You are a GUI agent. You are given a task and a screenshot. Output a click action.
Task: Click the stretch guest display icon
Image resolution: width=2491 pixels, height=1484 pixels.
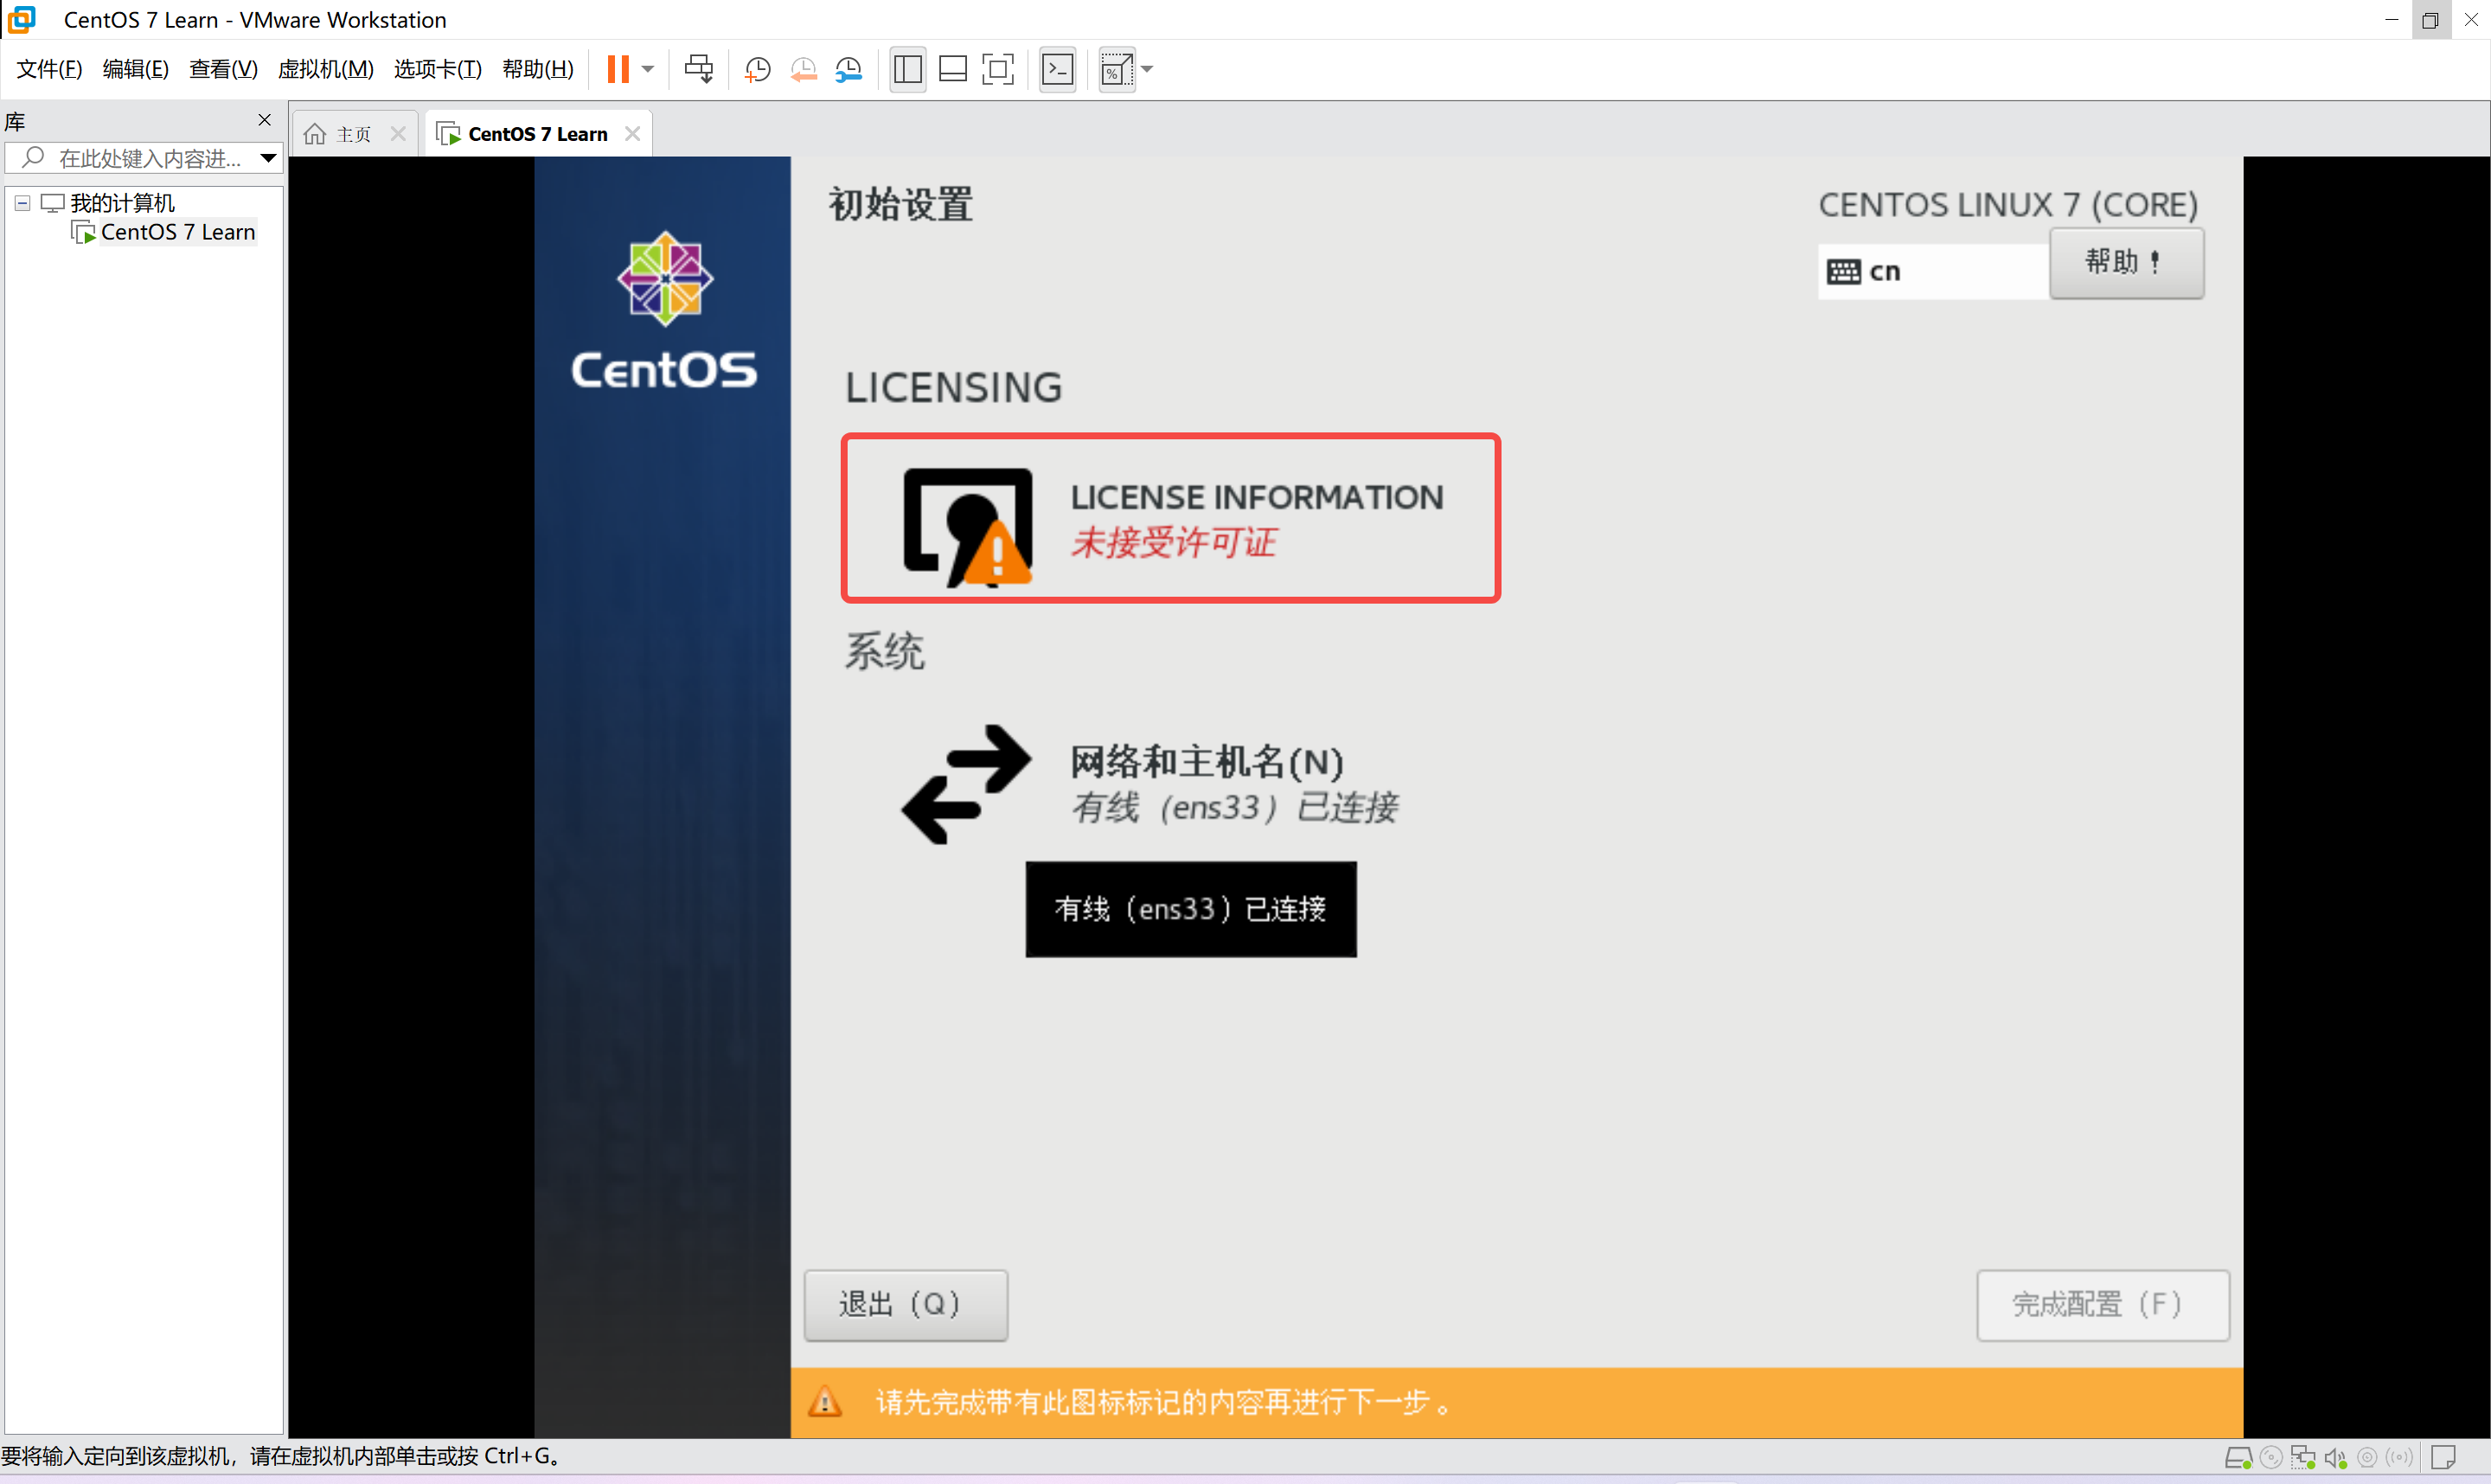click(1117, 69)
